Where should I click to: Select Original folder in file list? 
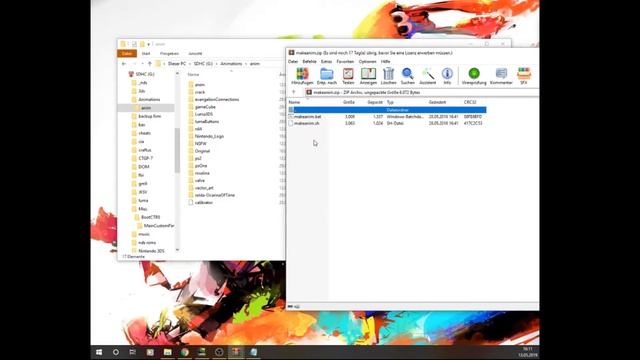(199, 151)
